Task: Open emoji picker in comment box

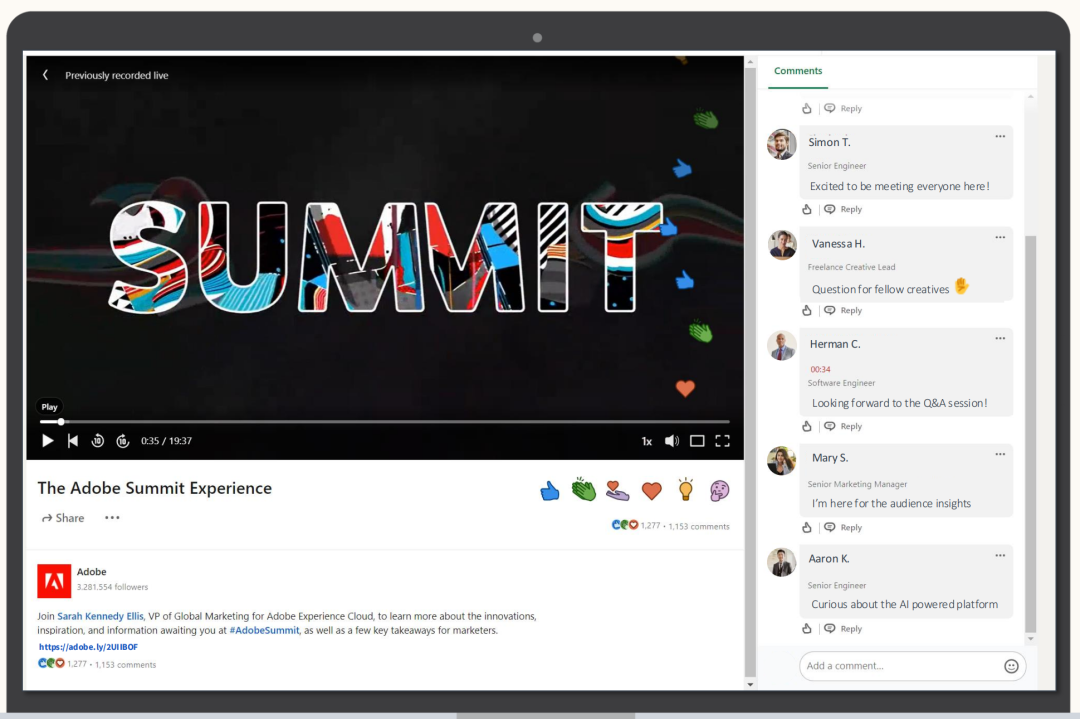Action: [1011, 666]
